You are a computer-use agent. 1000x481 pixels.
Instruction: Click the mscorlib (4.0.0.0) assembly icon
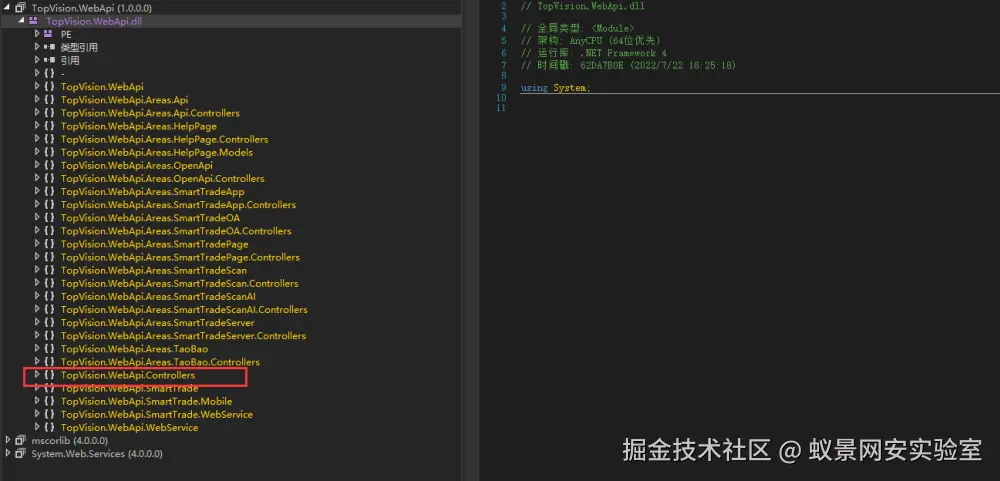click(x=20, y=440)
